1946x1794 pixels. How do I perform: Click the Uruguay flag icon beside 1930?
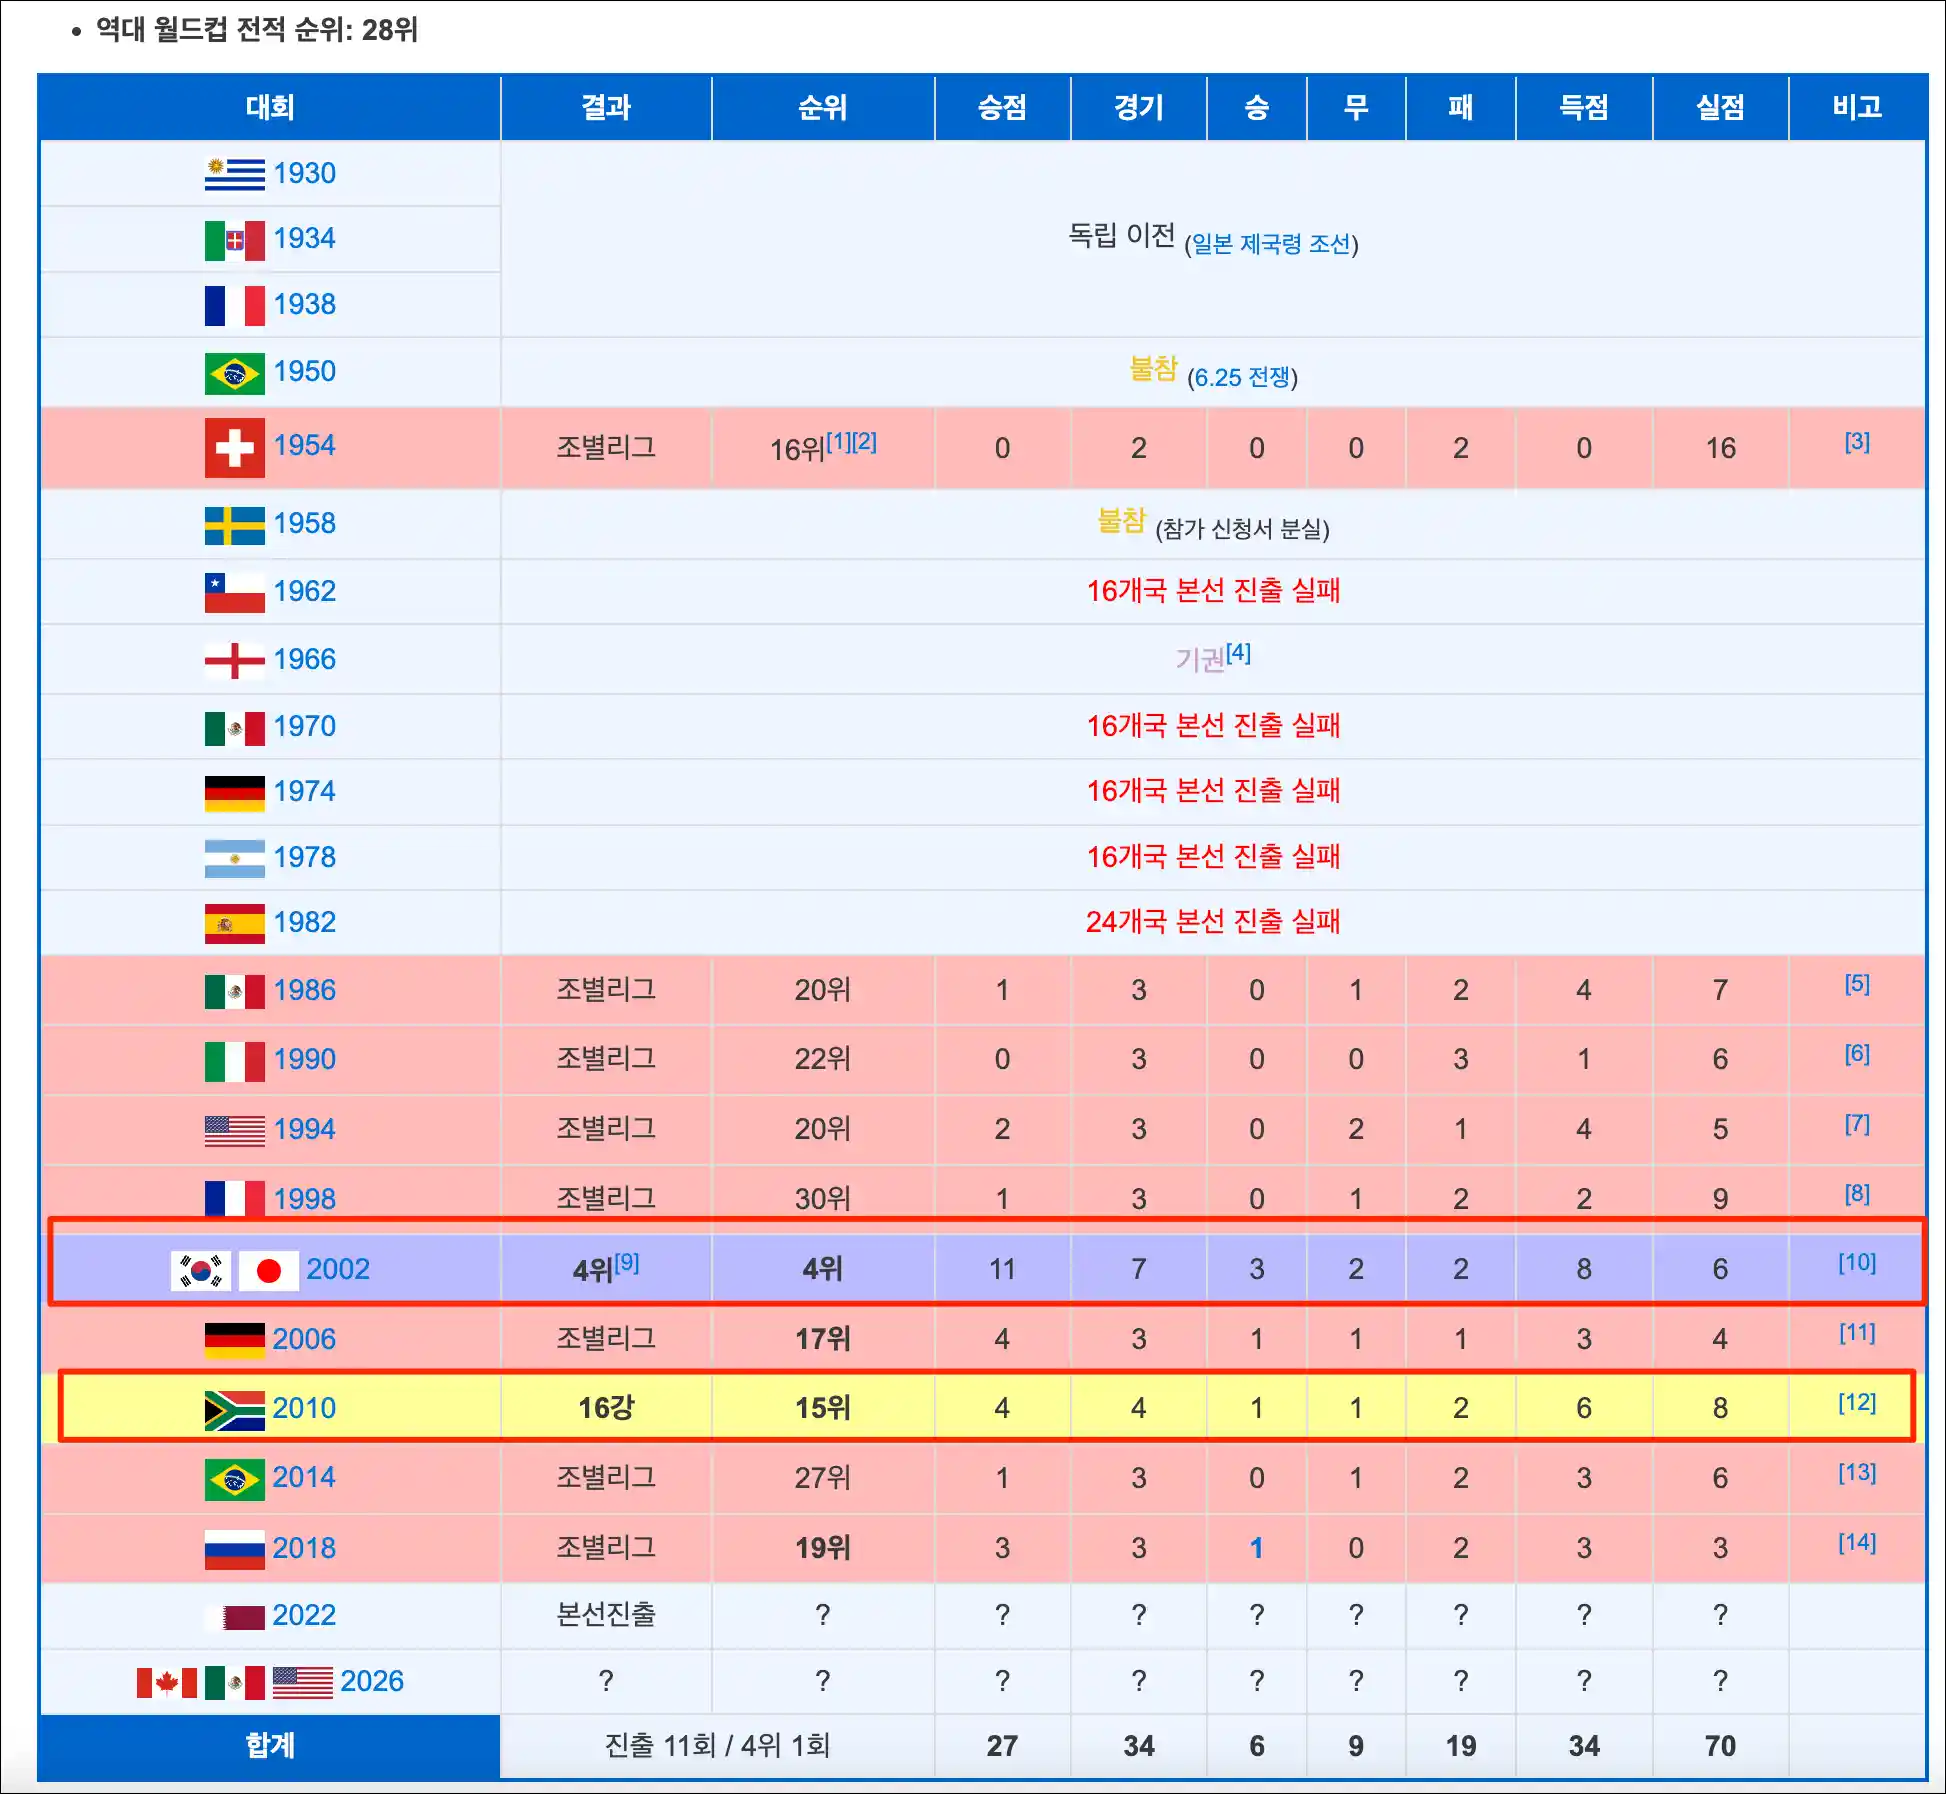(x=234, y=174)
